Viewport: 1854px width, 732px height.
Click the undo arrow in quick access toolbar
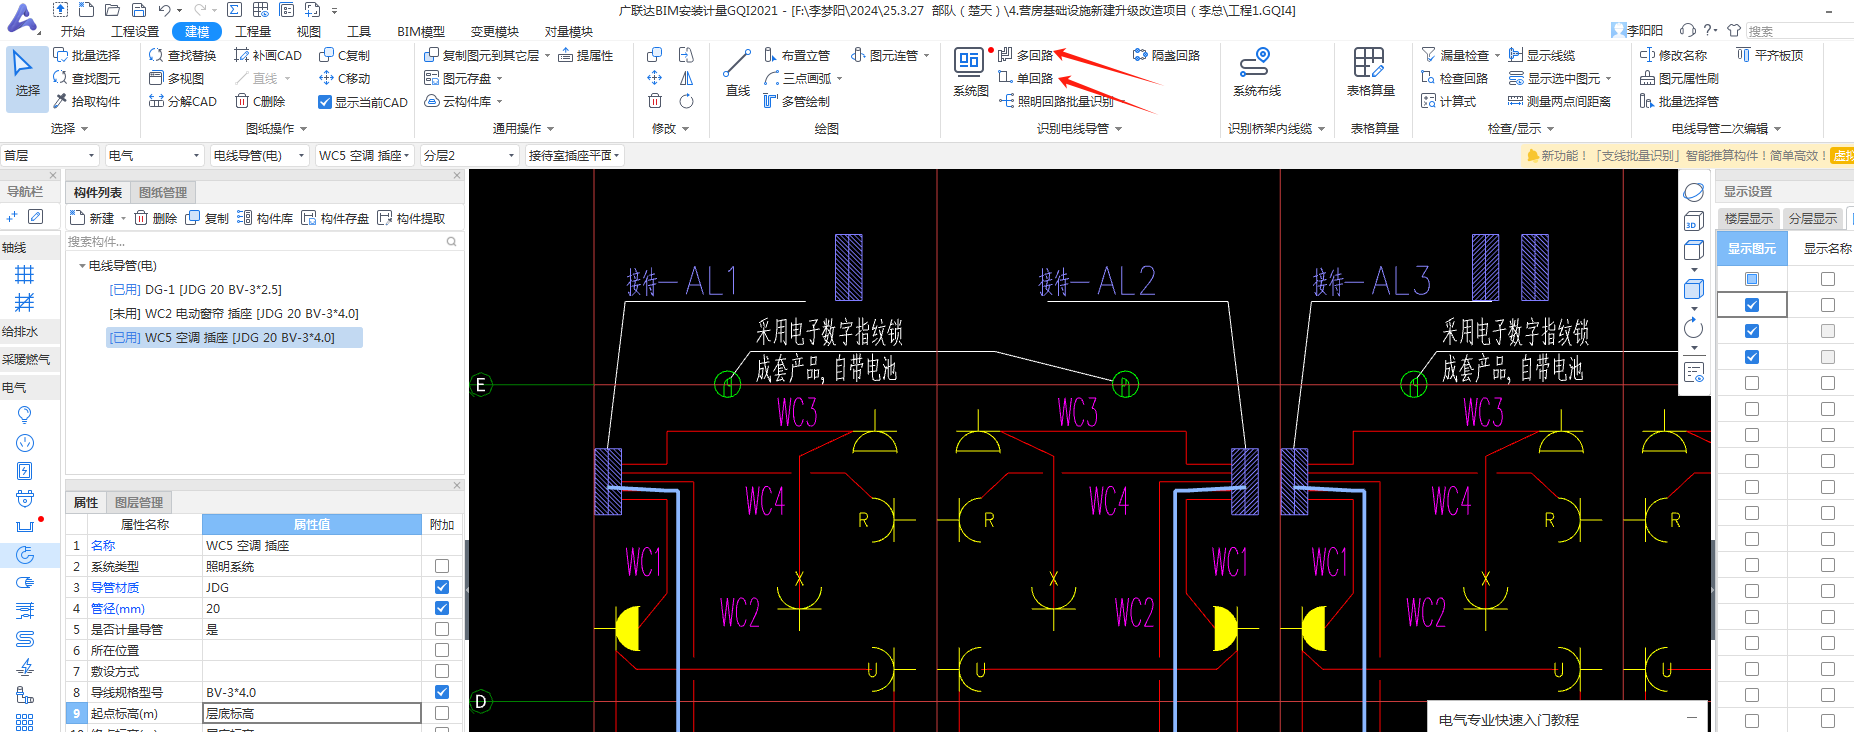pyautogui.click(x=163, y=10)
